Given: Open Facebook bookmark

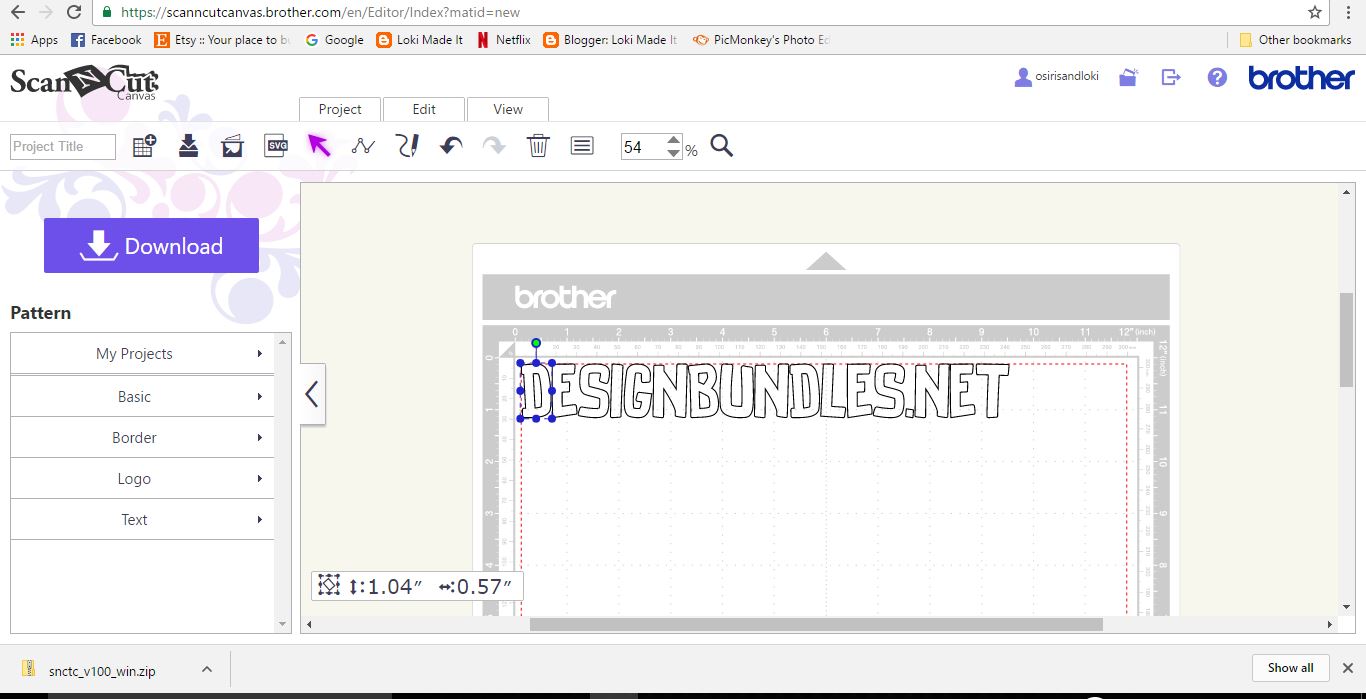Looking at the screenshot, I should click(x=106, y=40).
